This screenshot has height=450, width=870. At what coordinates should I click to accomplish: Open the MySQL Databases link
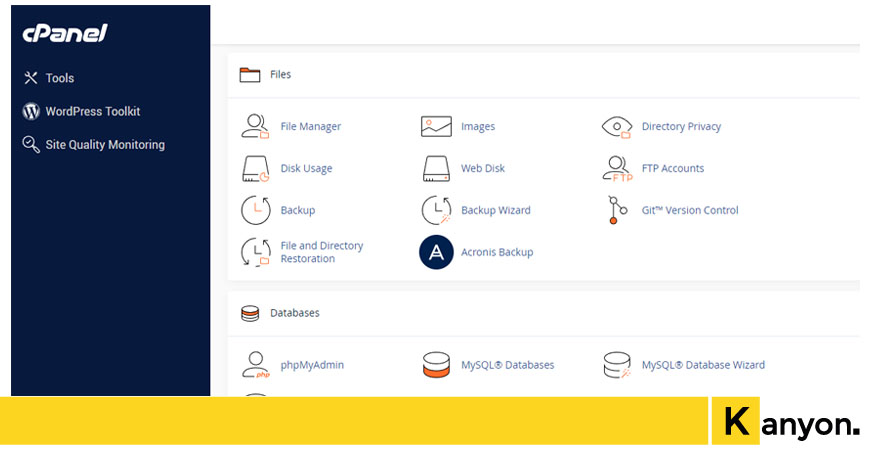point(508,365)
